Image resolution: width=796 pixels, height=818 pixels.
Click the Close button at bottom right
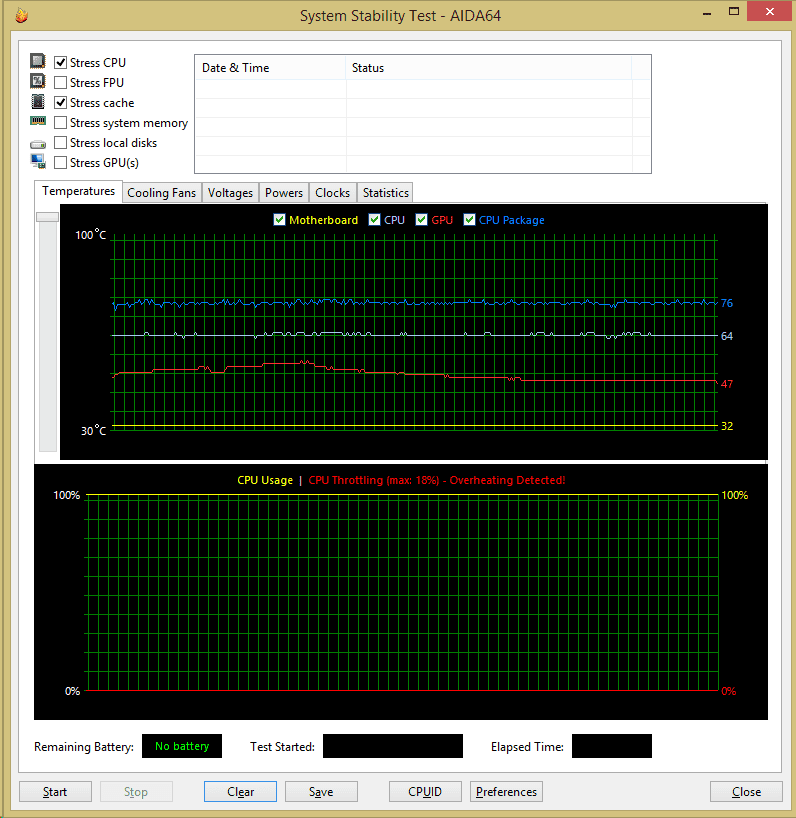coord(746,791)
